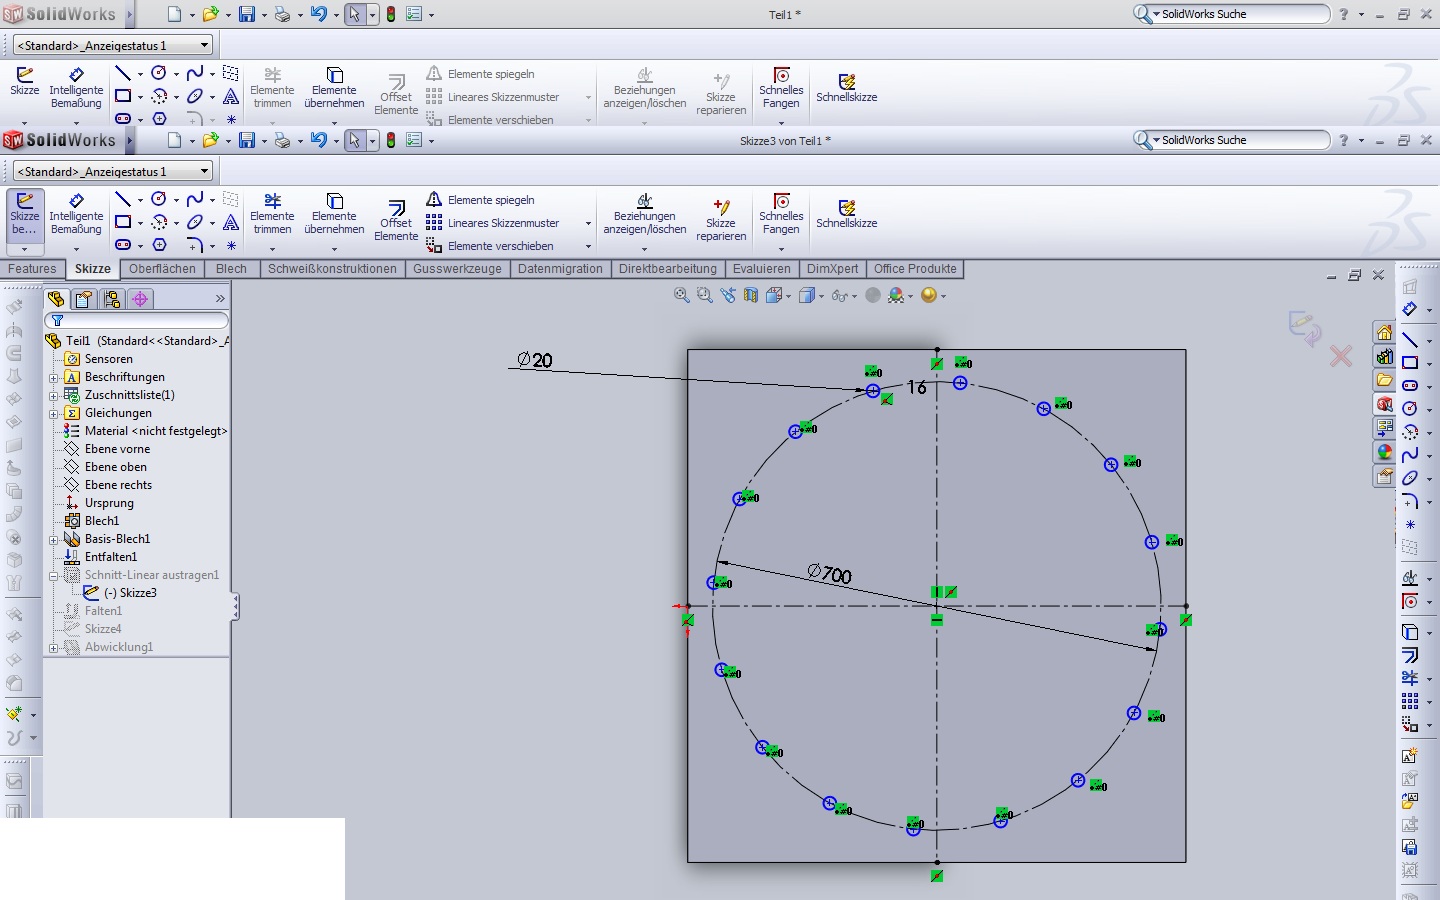Image resolution: width=1440 pixels, height=900 pixels.
Task: Expand the Beschriftungen tree node
Action: click(x=54, y=378)
